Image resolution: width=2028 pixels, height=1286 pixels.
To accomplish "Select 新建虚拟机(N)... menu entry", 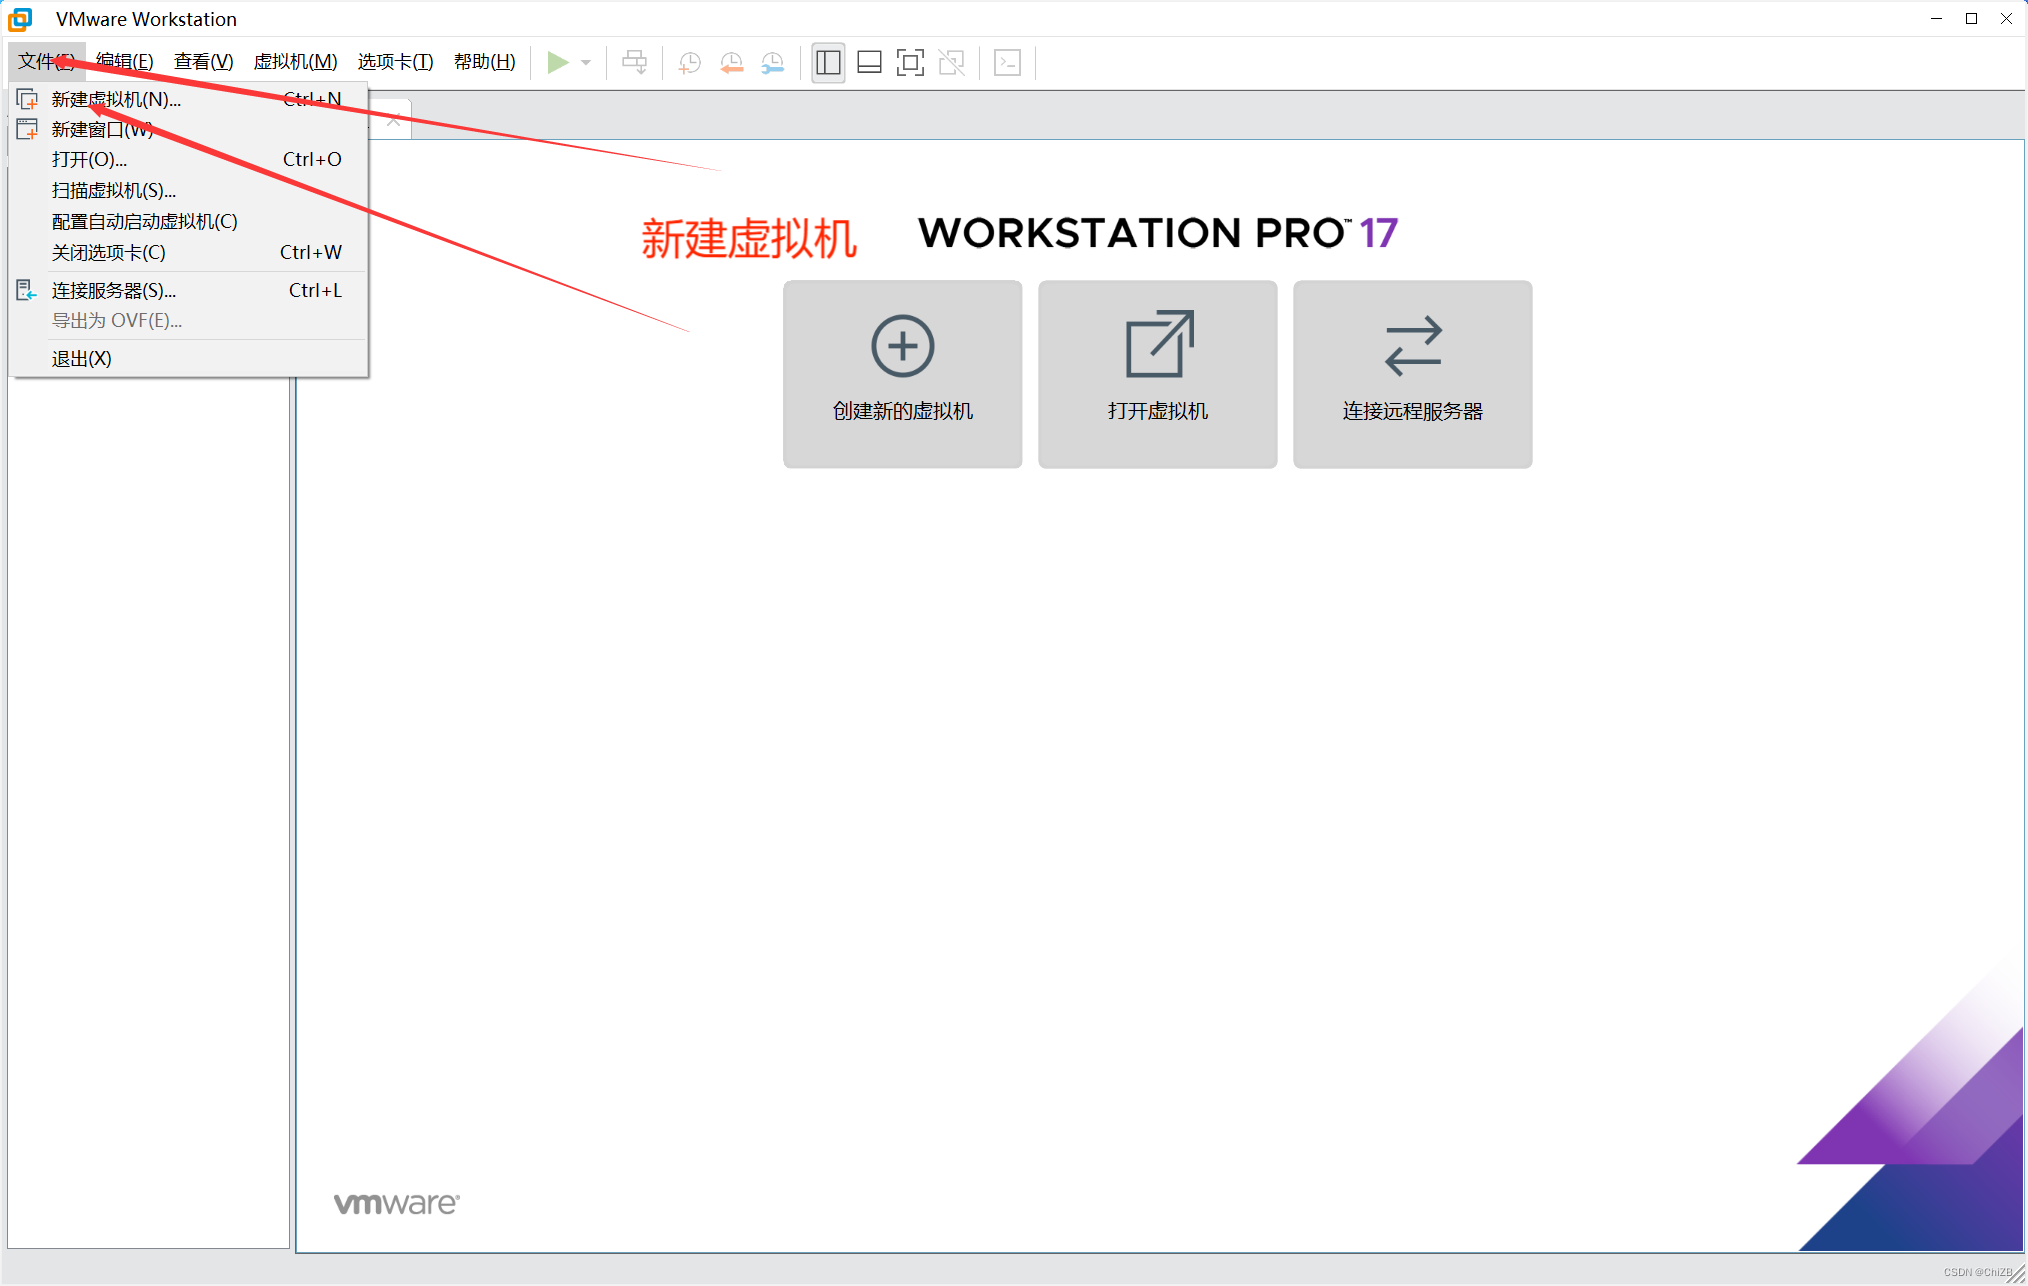I will point(116,99).
